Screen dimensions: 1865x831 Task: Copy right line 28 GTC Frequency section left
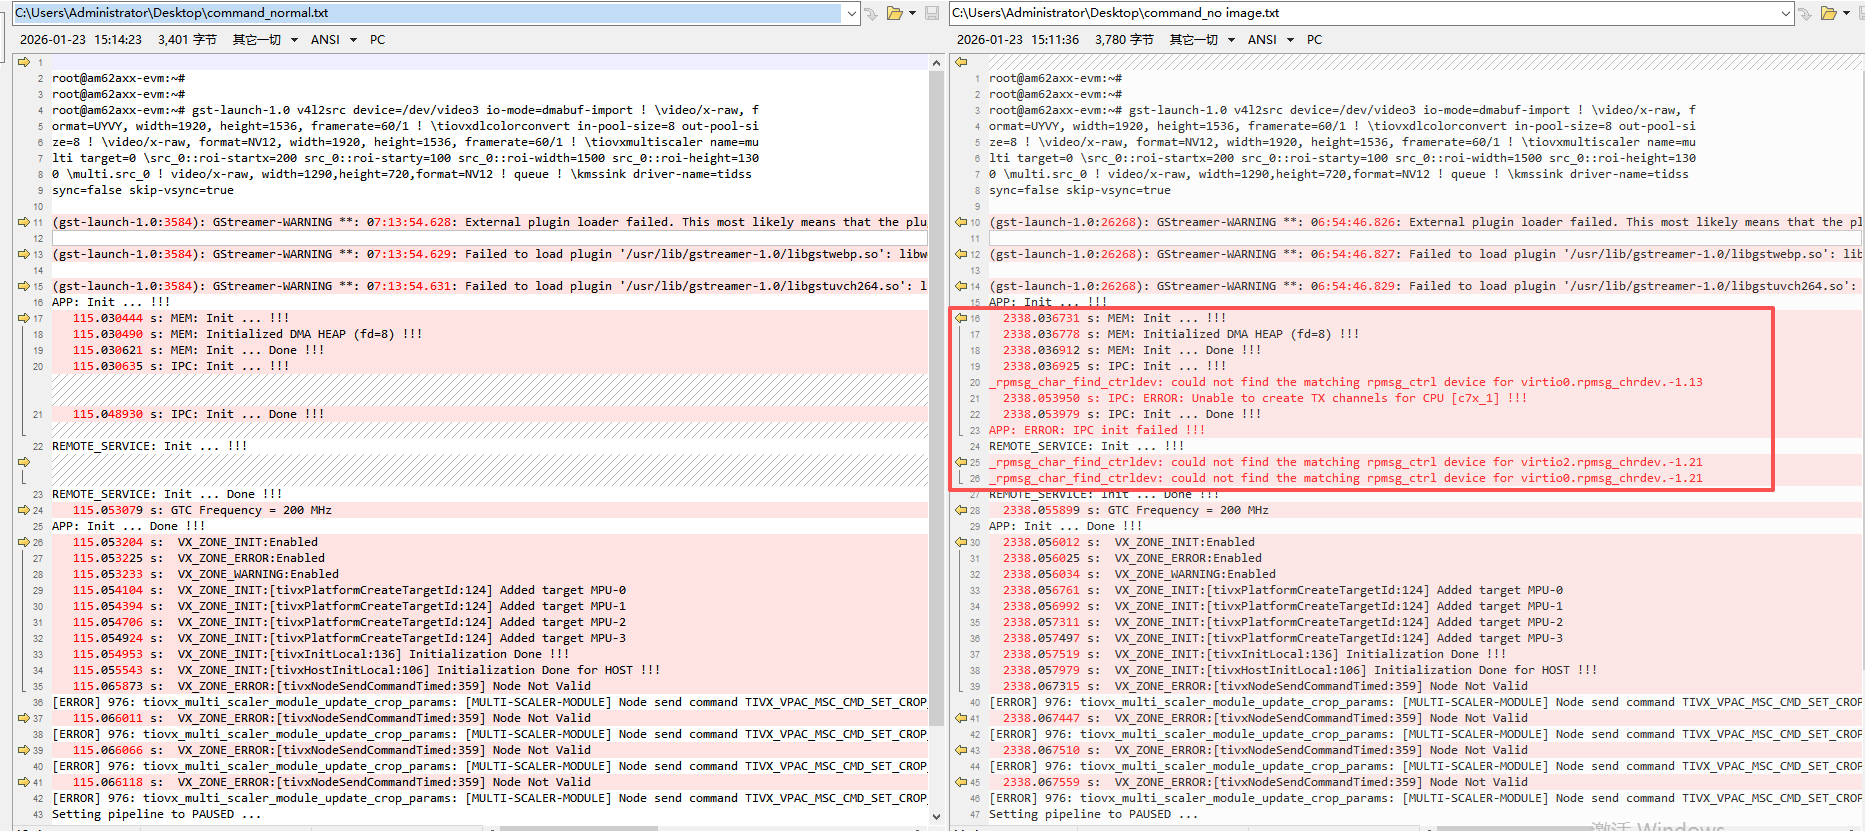pyautogui.click(x=961, y=510)
